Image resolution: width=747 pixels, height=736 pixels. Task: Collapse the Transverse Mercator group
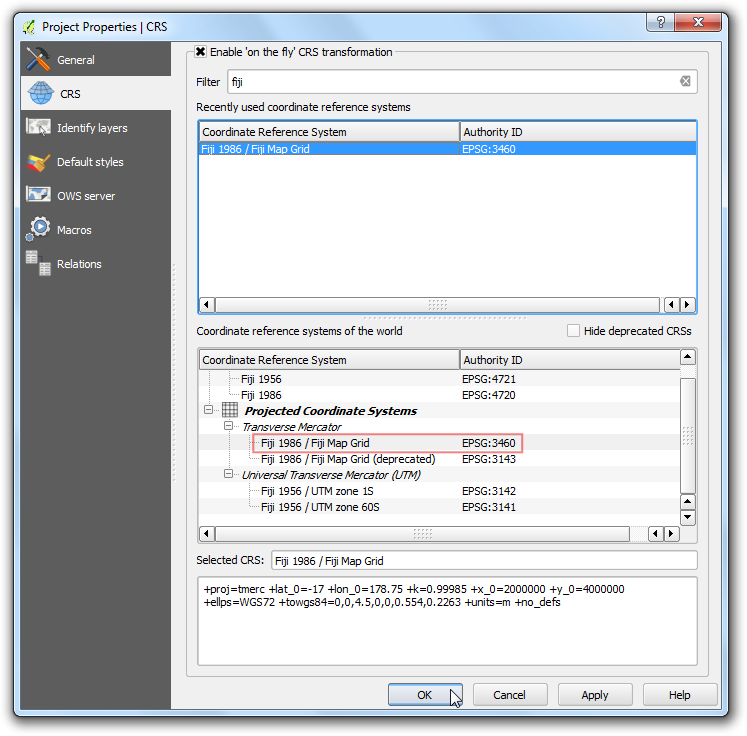[229, 427]
